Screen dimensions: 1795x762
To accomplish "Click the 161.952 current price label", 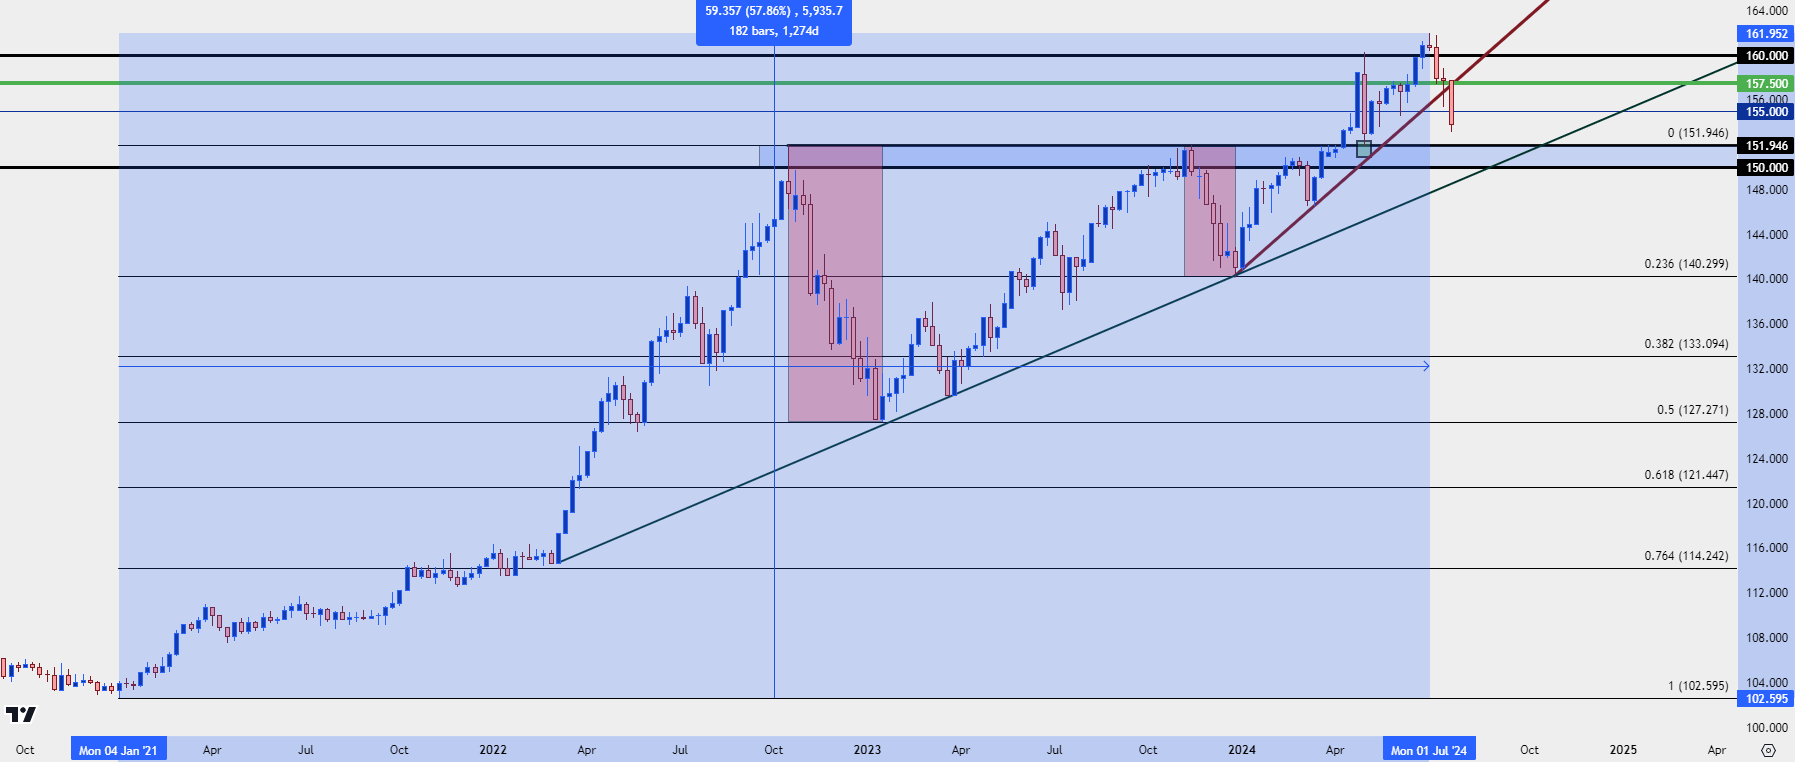I will (x=1766, y=34).
